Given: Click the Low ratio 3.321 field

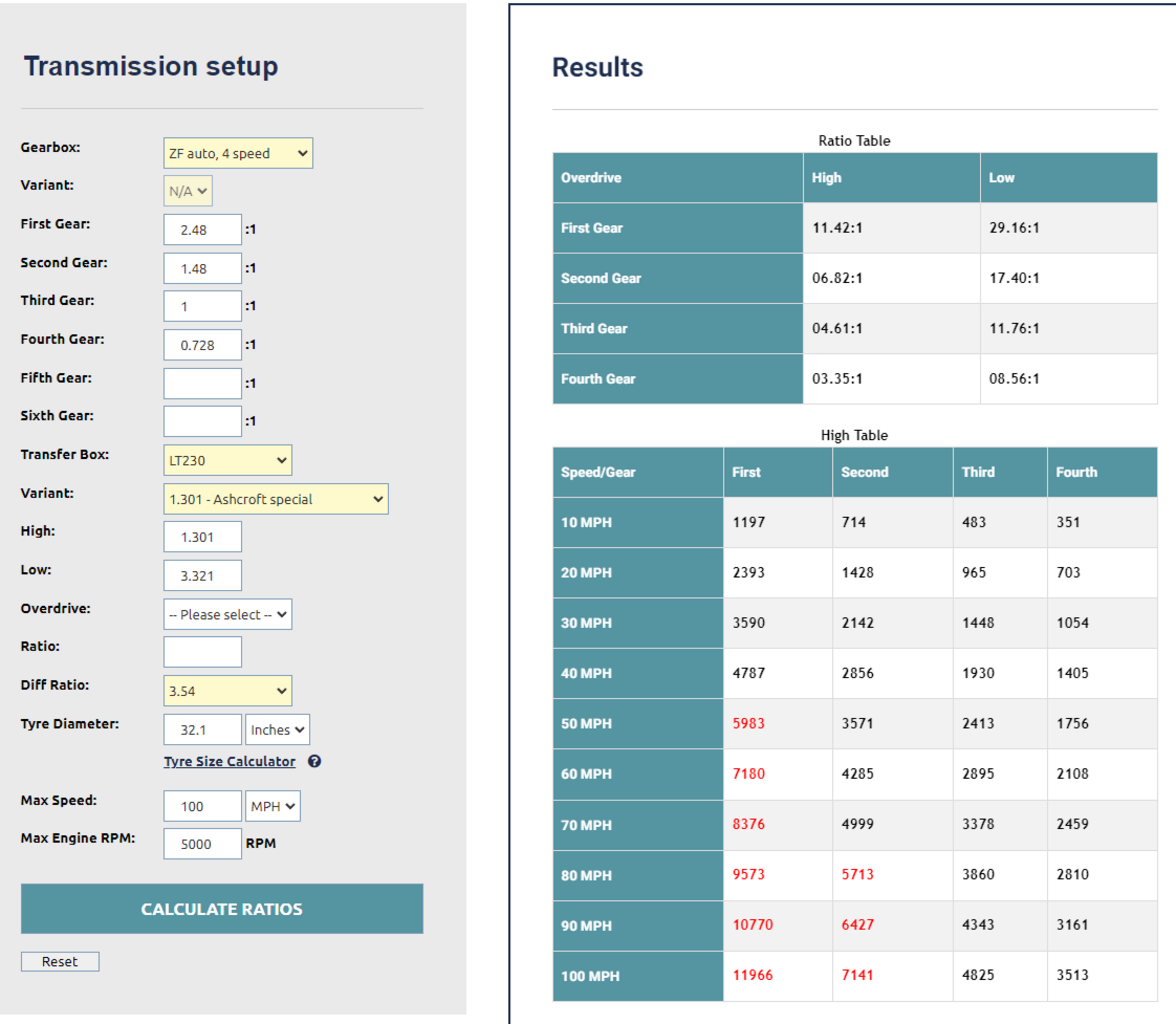Looking at the screenshot, I should coord(202,575).
